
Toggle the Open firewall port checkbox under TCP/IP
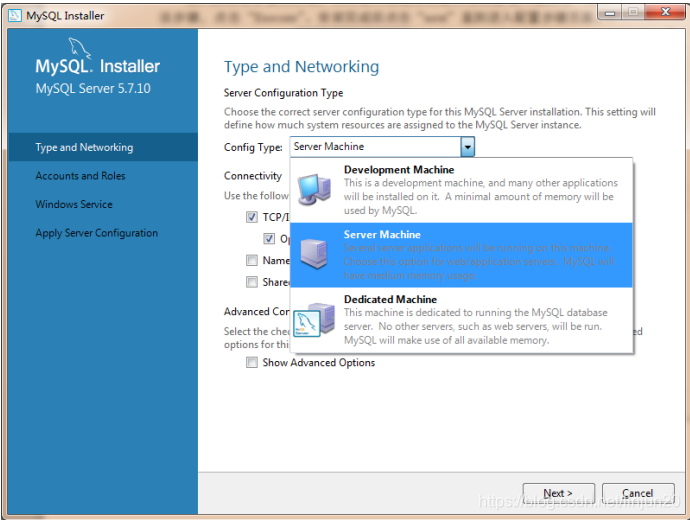point(269,238)
